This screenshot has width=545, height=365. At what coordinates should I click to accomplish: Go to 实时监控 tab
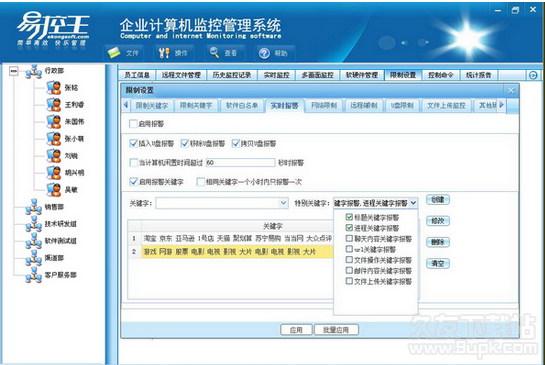pos(277,75)
